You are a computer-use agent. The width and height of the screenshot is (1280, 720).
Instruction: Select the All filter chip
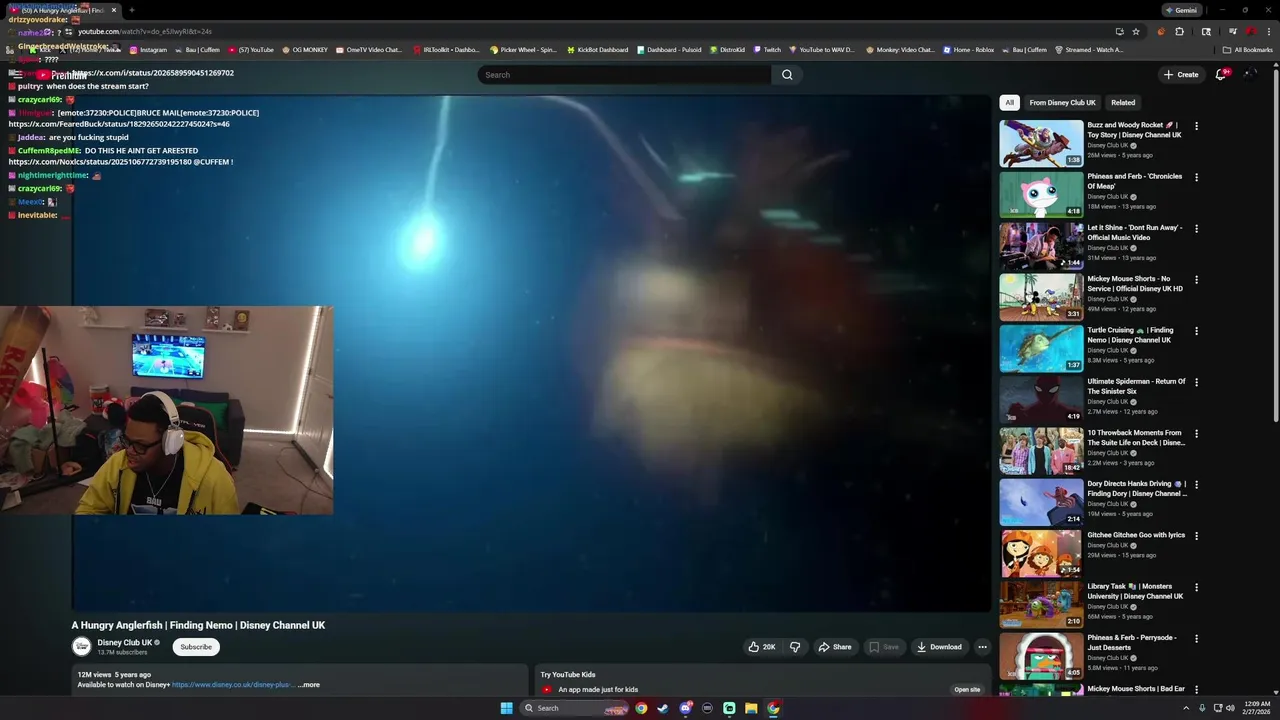point(1010,103)
